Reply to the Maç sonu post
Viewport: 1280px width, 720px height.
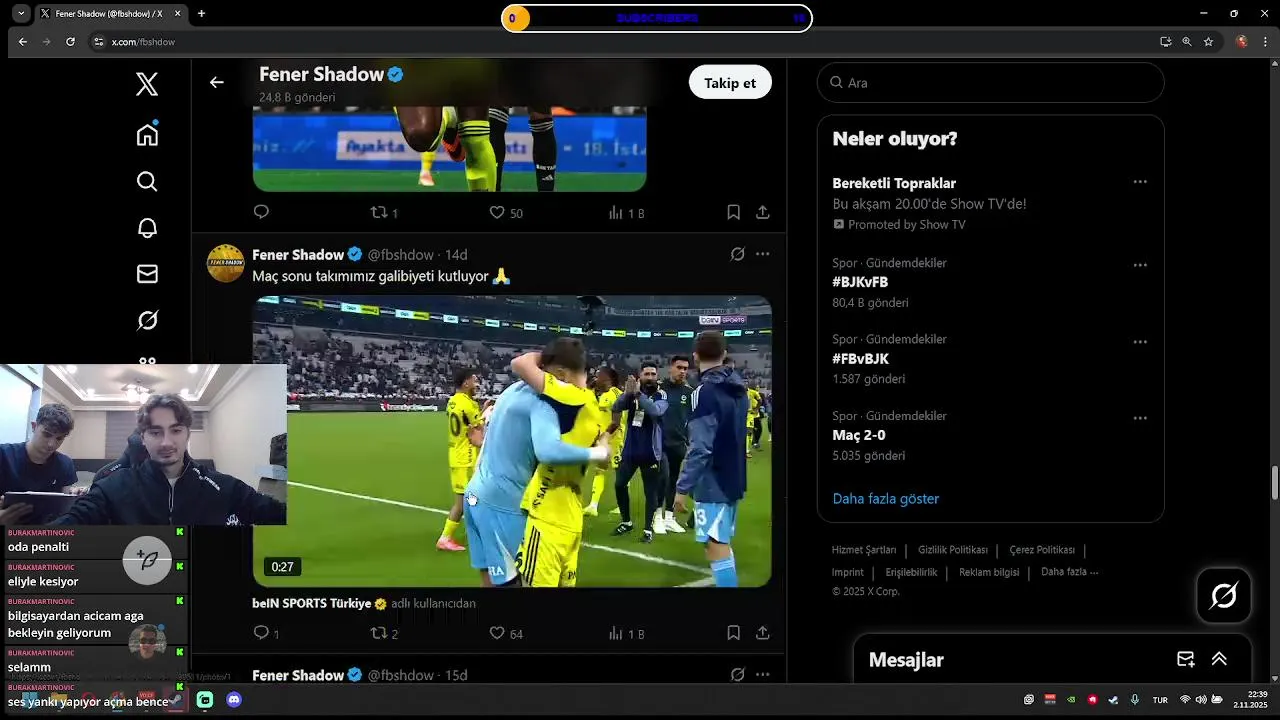pos(266,633)
